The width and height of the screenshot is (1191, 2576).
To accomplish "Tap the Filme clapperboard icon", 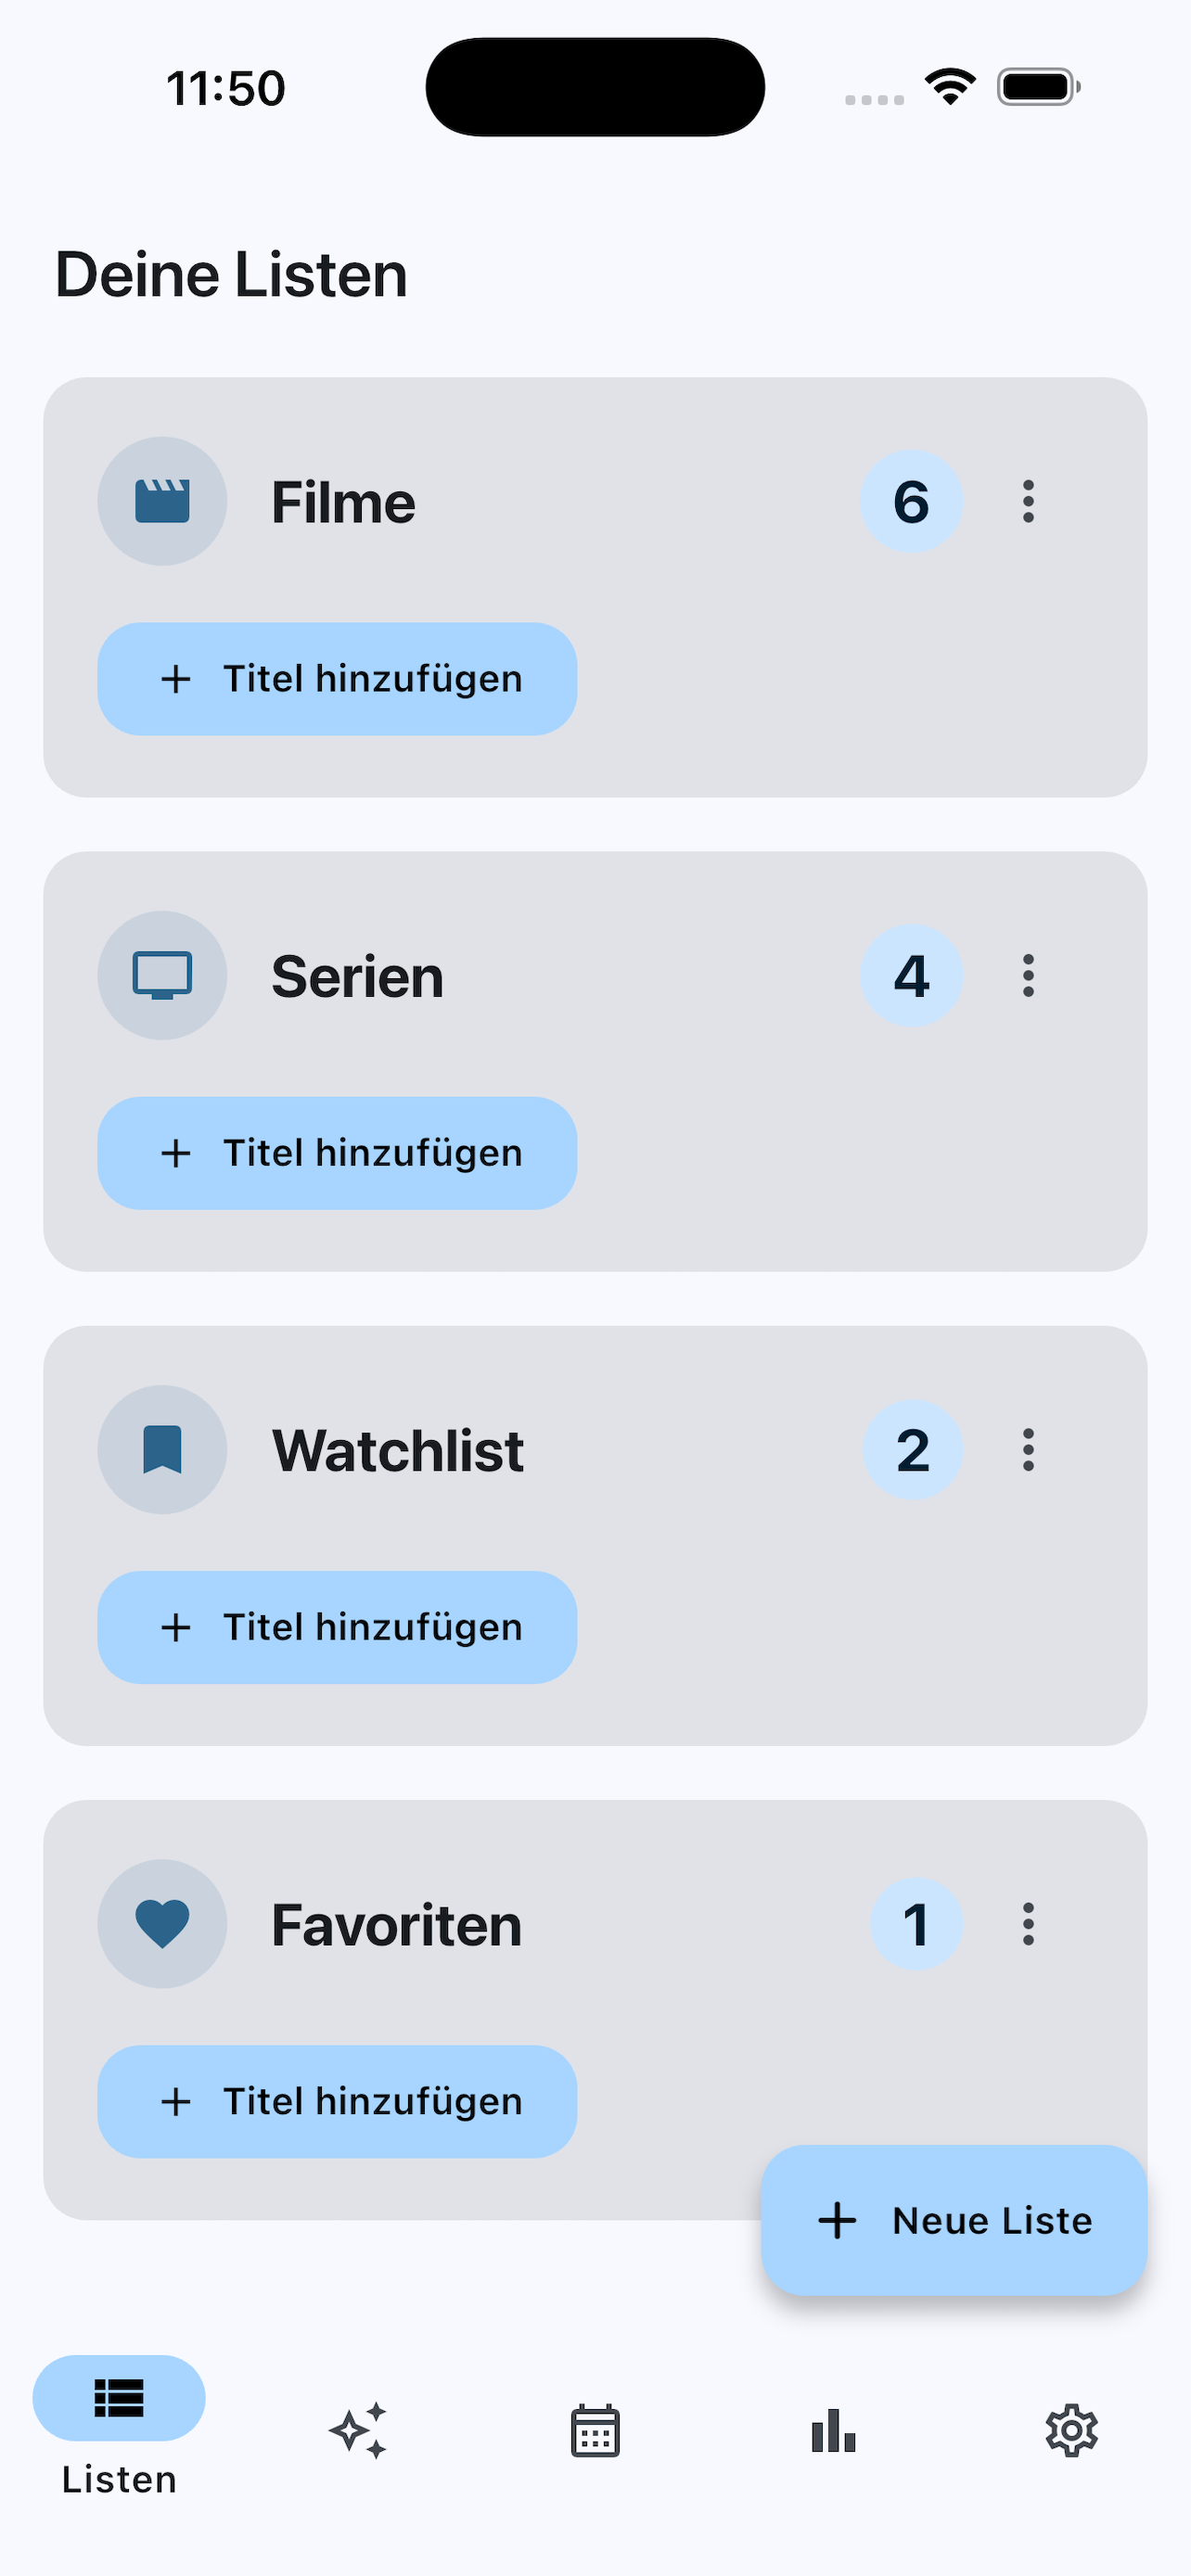I will (162, 501).
